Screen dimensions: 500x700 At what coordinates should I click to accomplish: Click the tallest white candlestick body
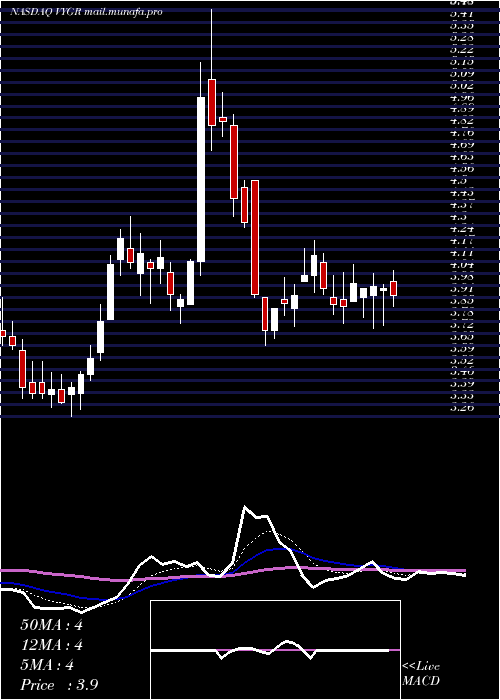tap(201, 179)
